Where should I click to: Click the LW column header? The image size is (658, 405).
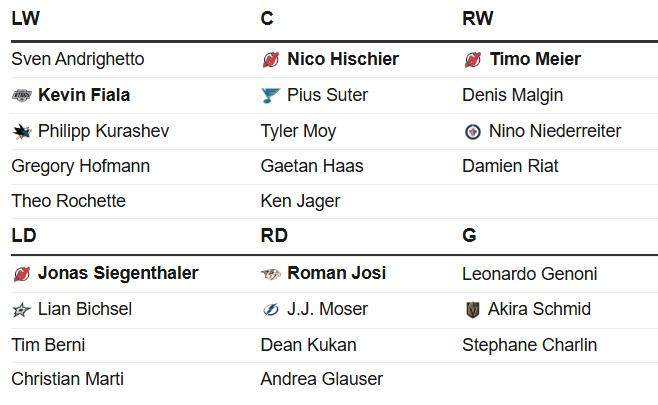coord(26,18)
